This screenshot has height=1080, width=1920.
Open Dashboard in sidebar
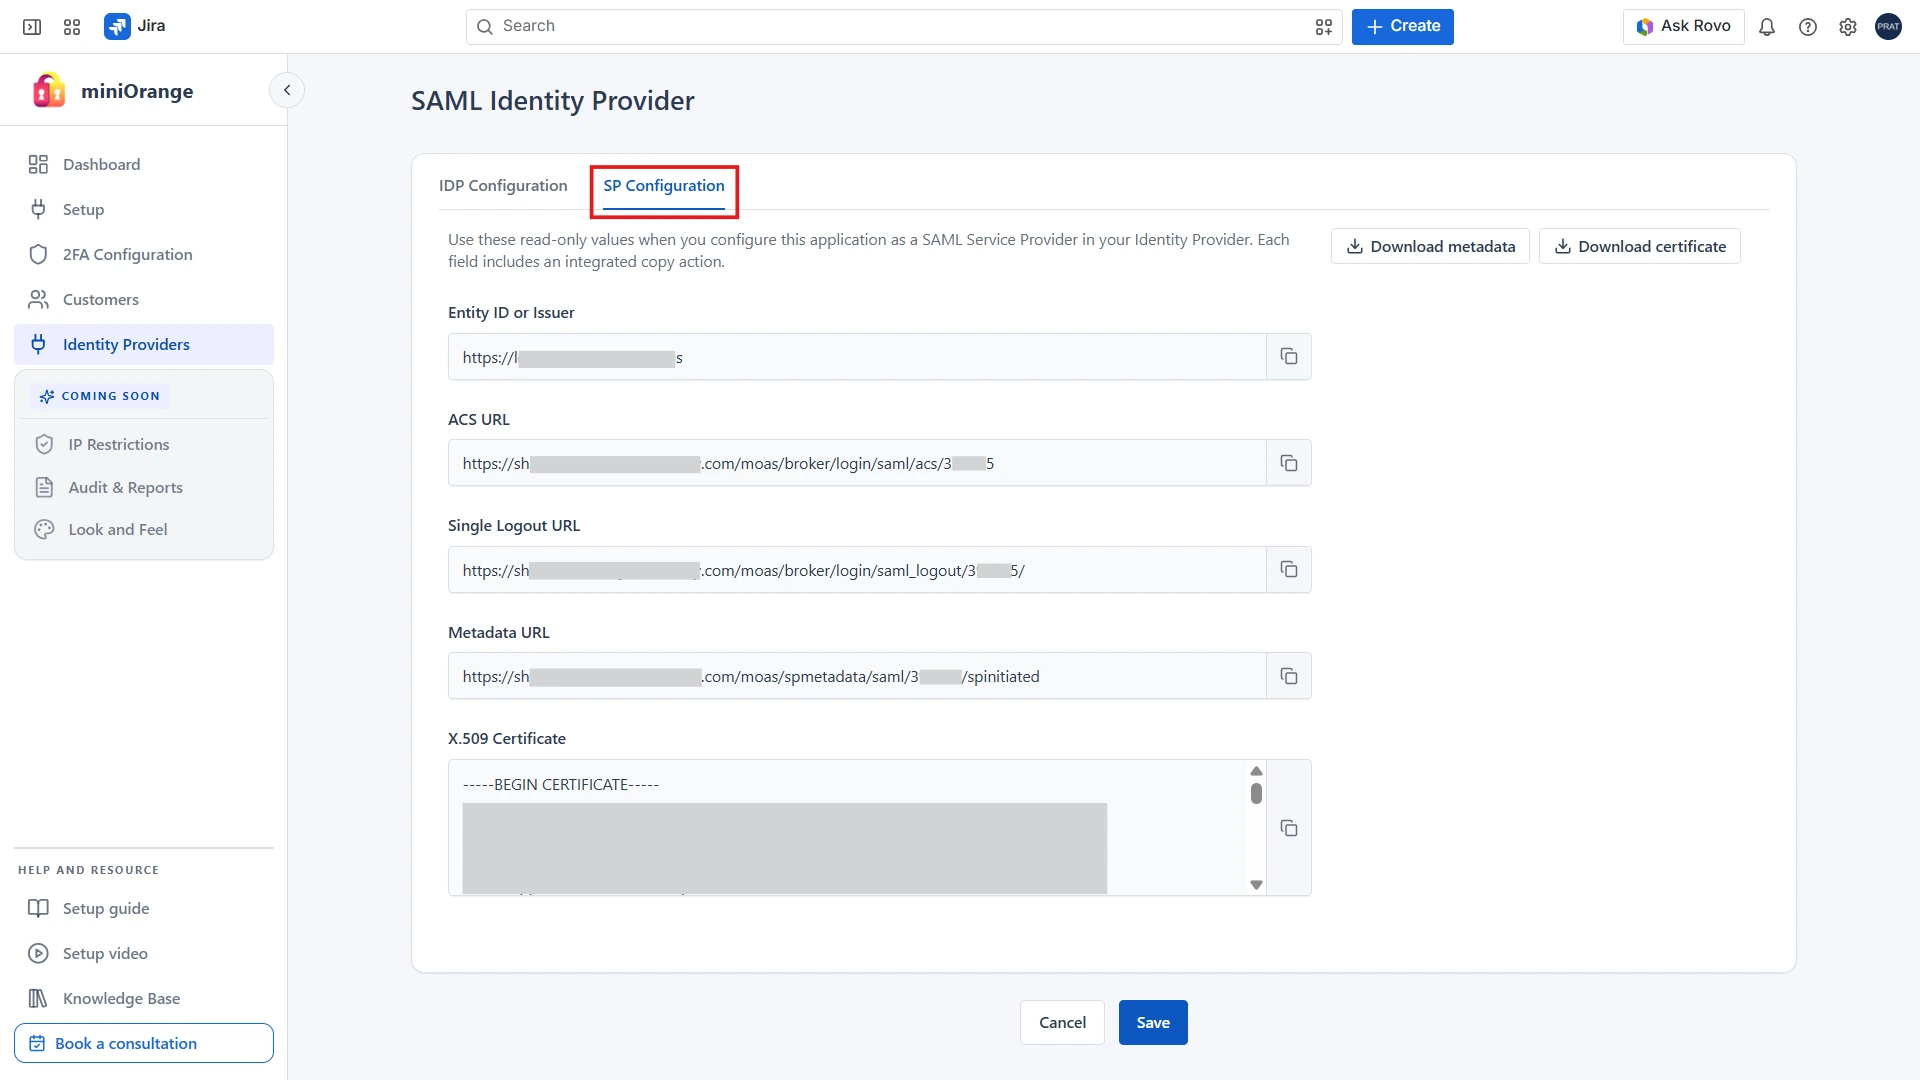point(144,164)
